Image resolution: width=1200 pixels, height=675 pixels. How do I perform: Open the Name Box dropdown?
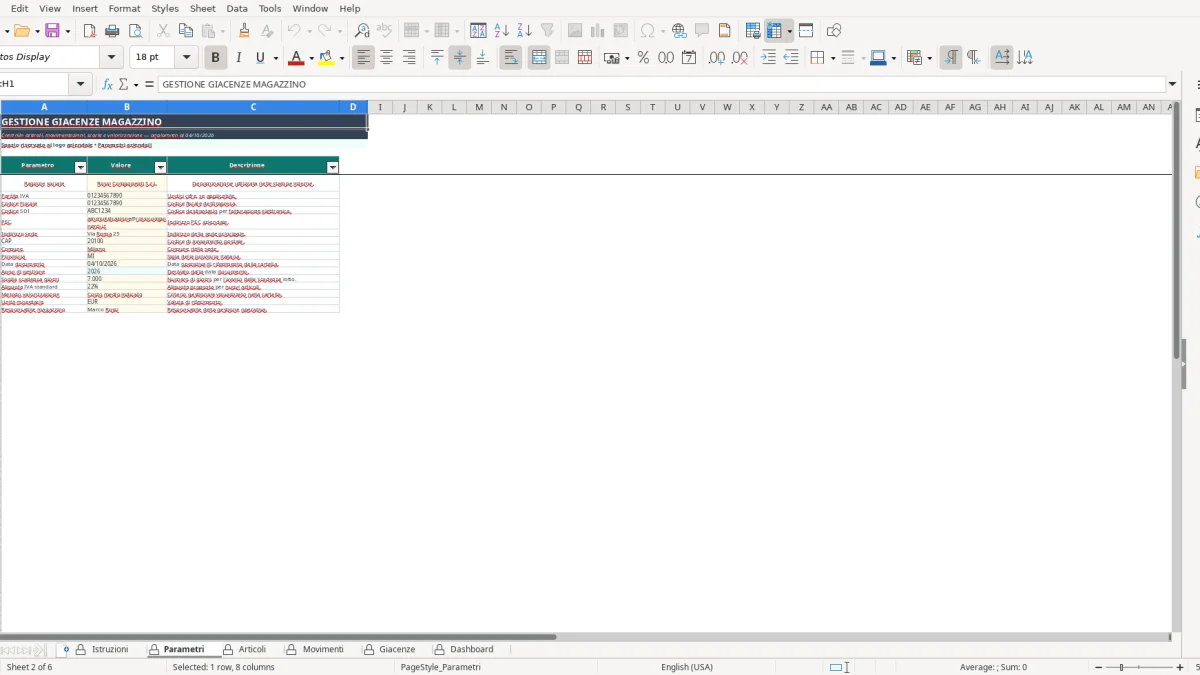(81, 85)
